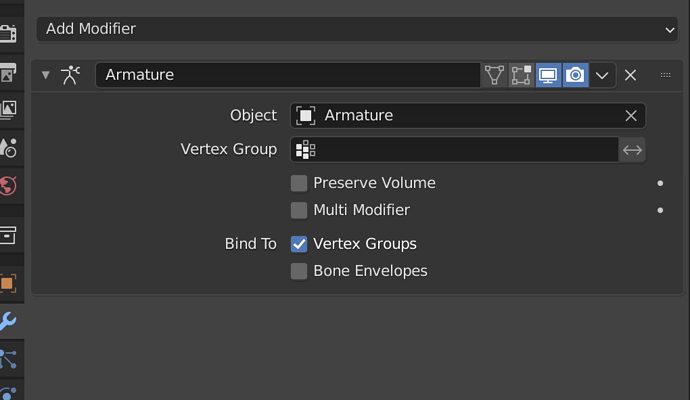Enable Preserve Volume checkbox

299,183
